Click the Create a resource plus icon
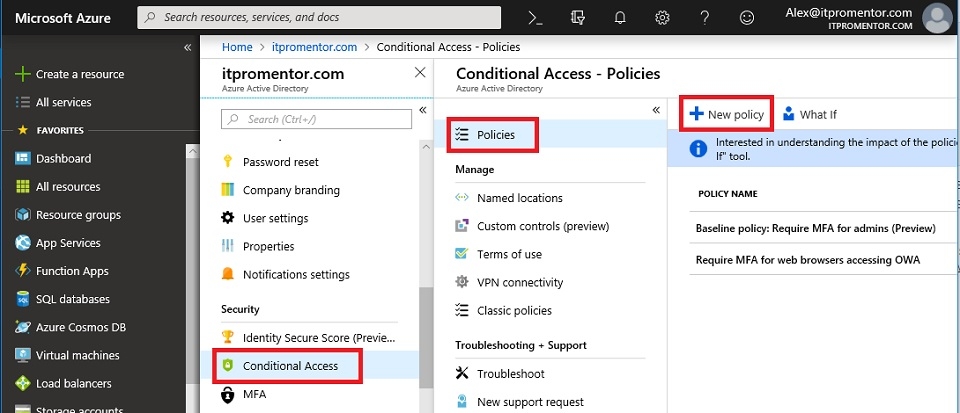The height and width of the screenshot is (413, 960). (x=23, y=74)
